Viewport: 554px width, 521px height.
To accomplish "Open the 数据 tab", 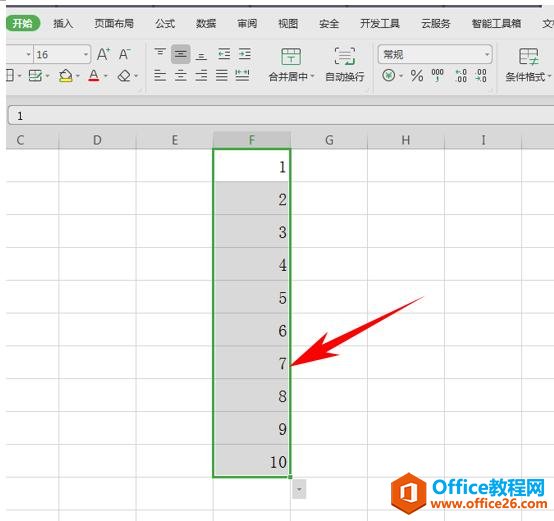I will tap(206, 24).
